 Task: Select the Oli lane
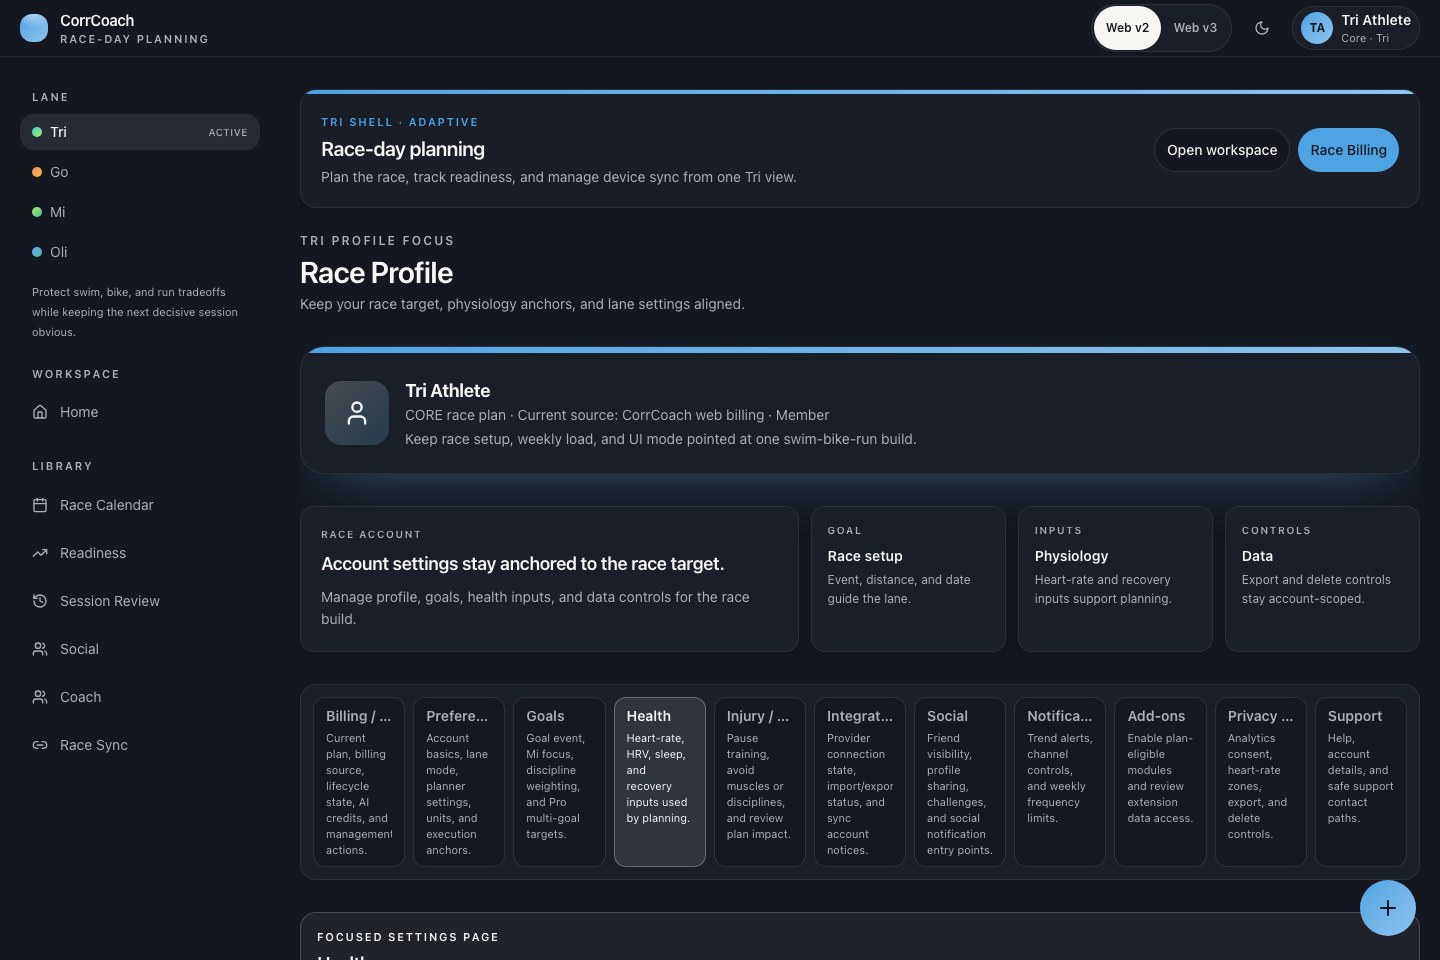tap(140, 252)
